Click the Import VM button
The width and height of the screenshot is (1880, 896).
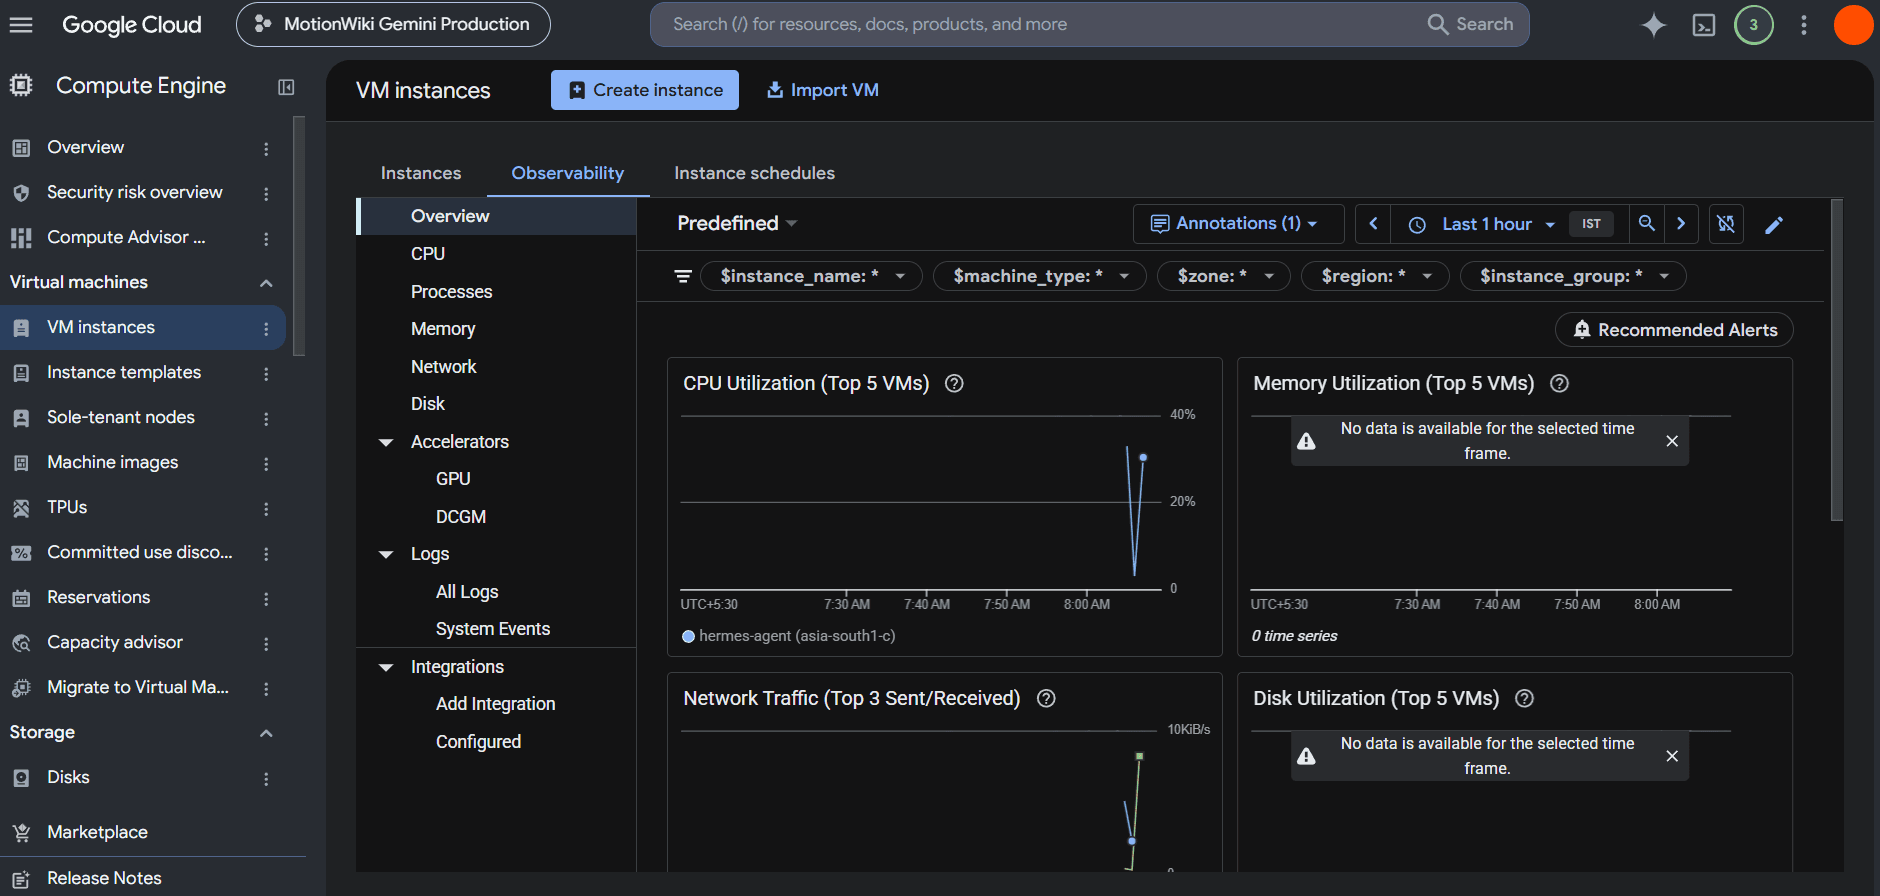(x=822, y=90)
